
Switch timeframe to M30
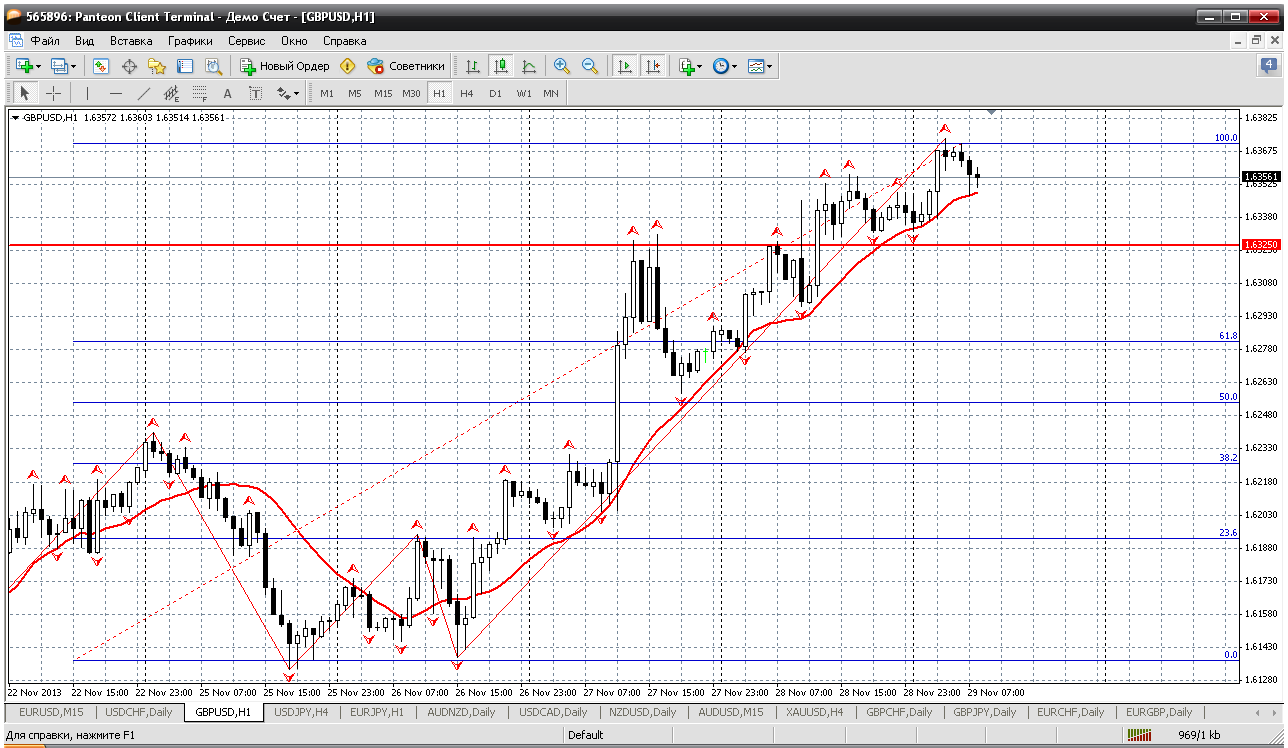pyautogui.click(x=411, y=93)
